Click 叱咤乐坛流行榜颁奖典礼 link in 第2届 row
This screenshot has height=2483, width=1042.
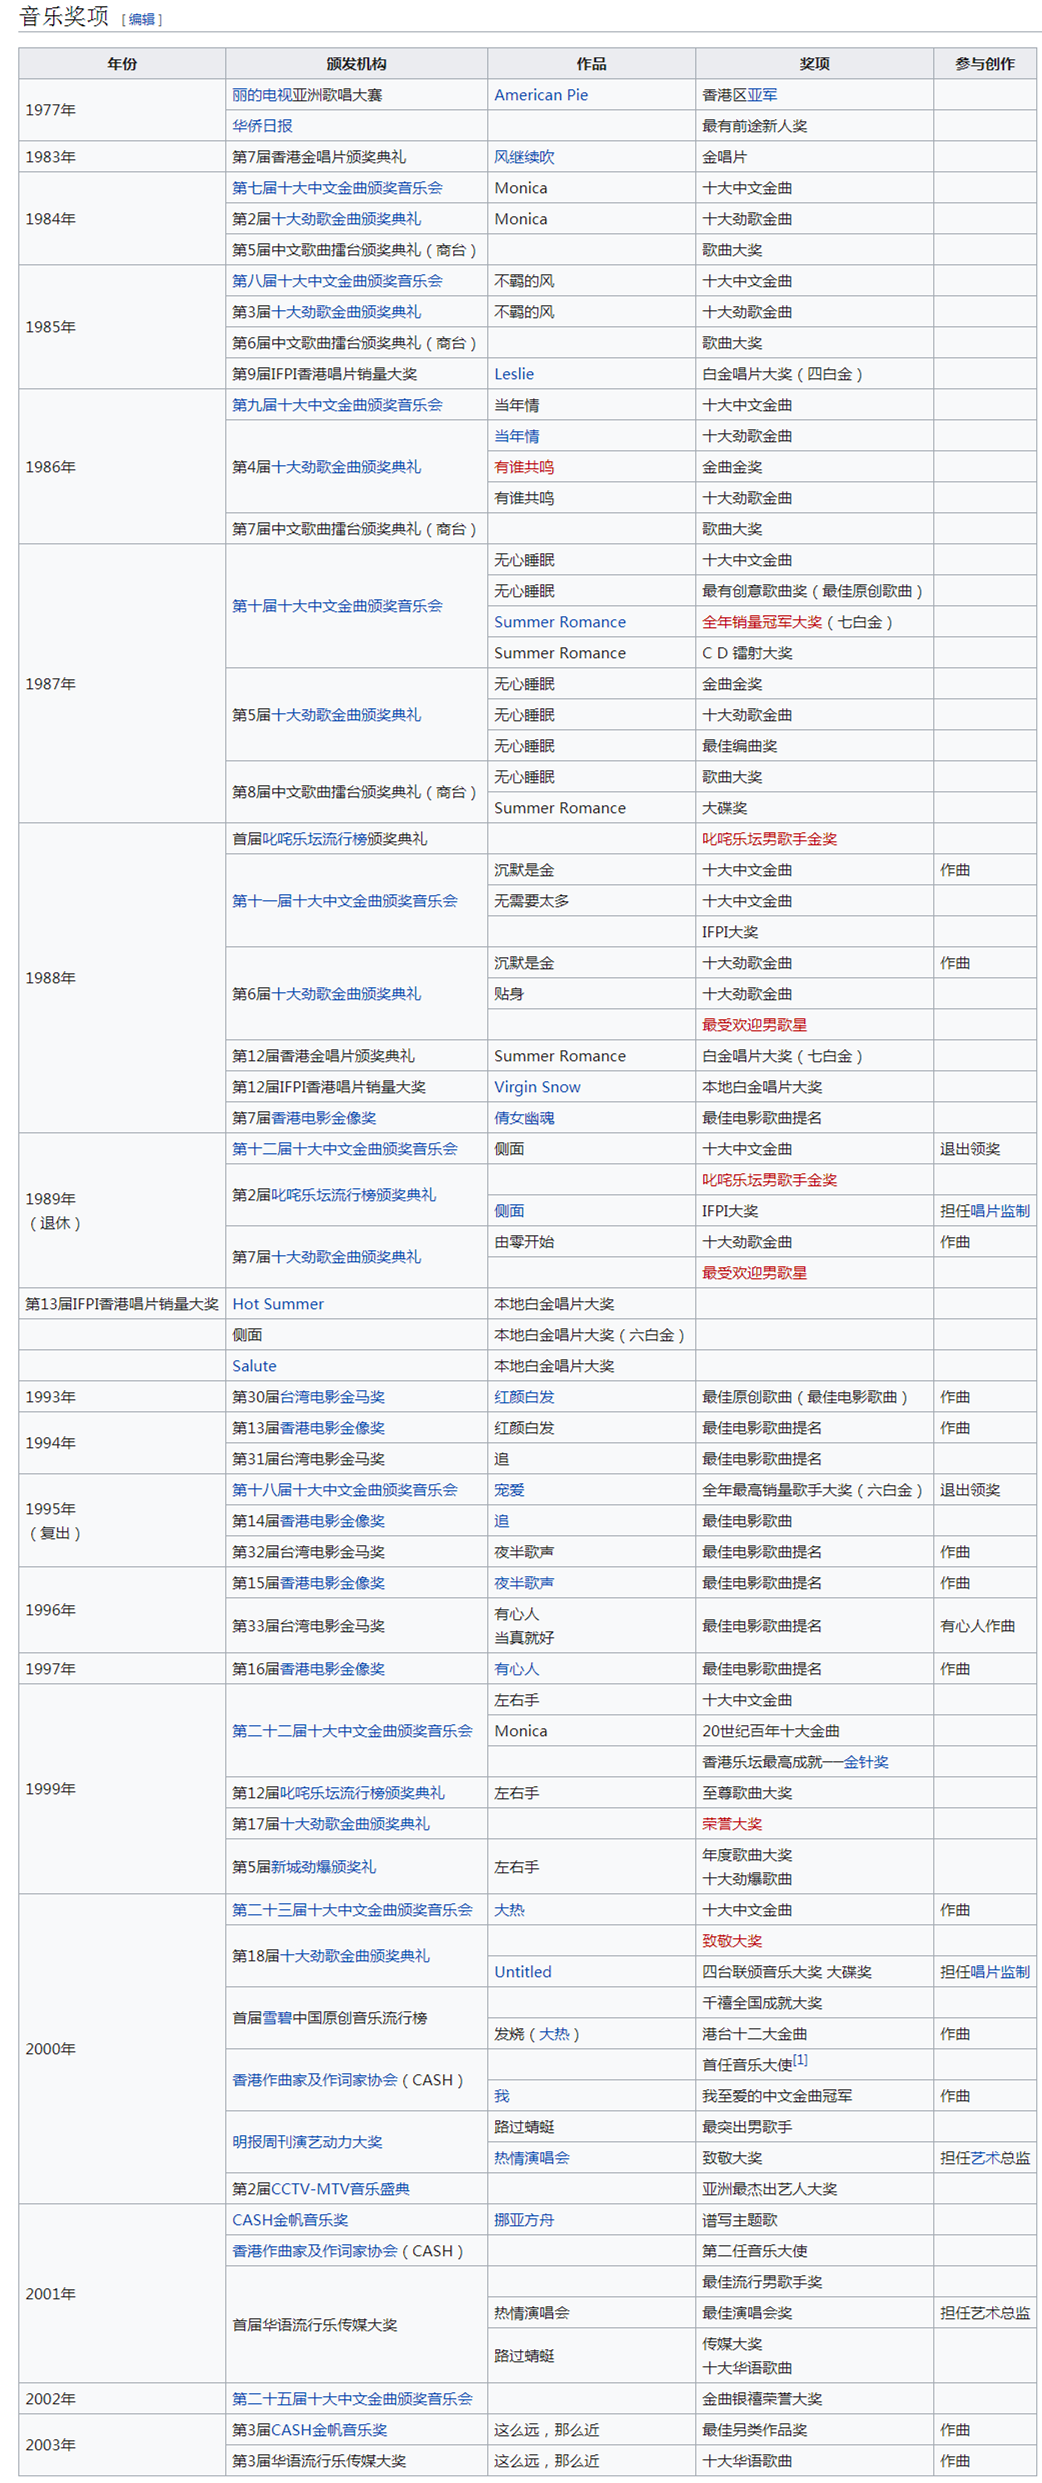click(354, 1195)
